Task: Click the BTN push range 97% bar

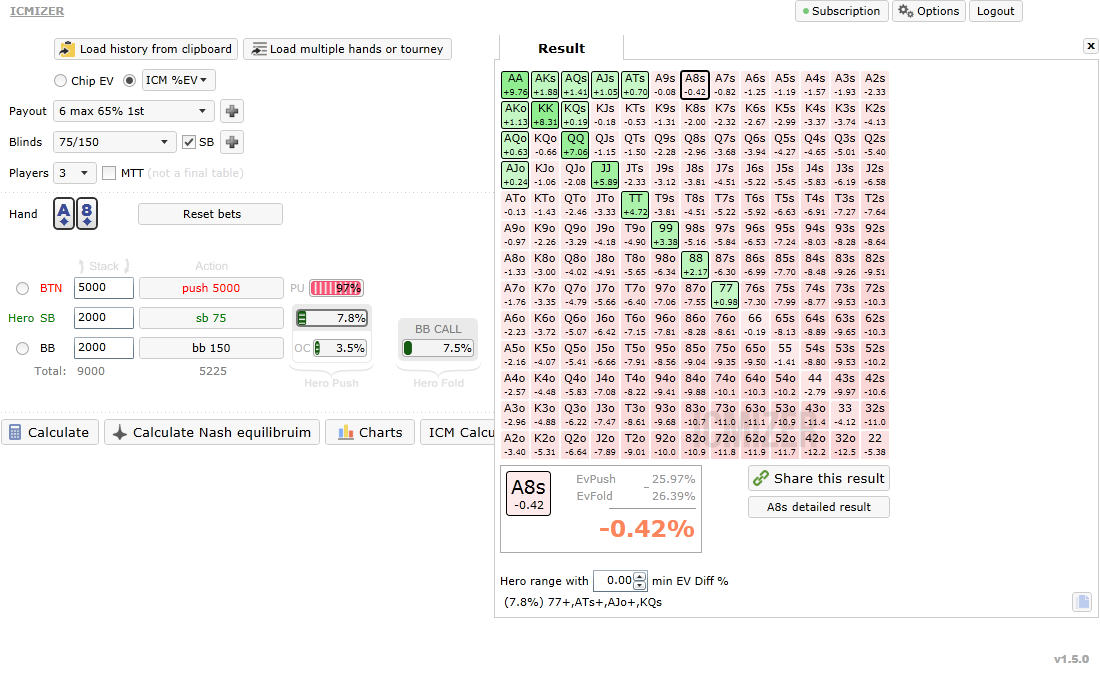Action: (337, 288)
